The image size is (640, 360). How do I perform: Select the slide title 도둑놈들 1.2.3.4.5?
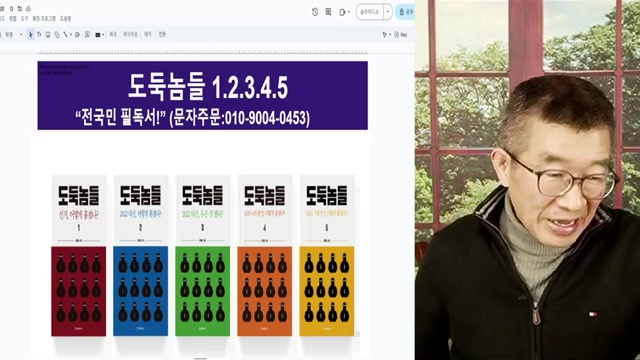(x=208, y=87)
